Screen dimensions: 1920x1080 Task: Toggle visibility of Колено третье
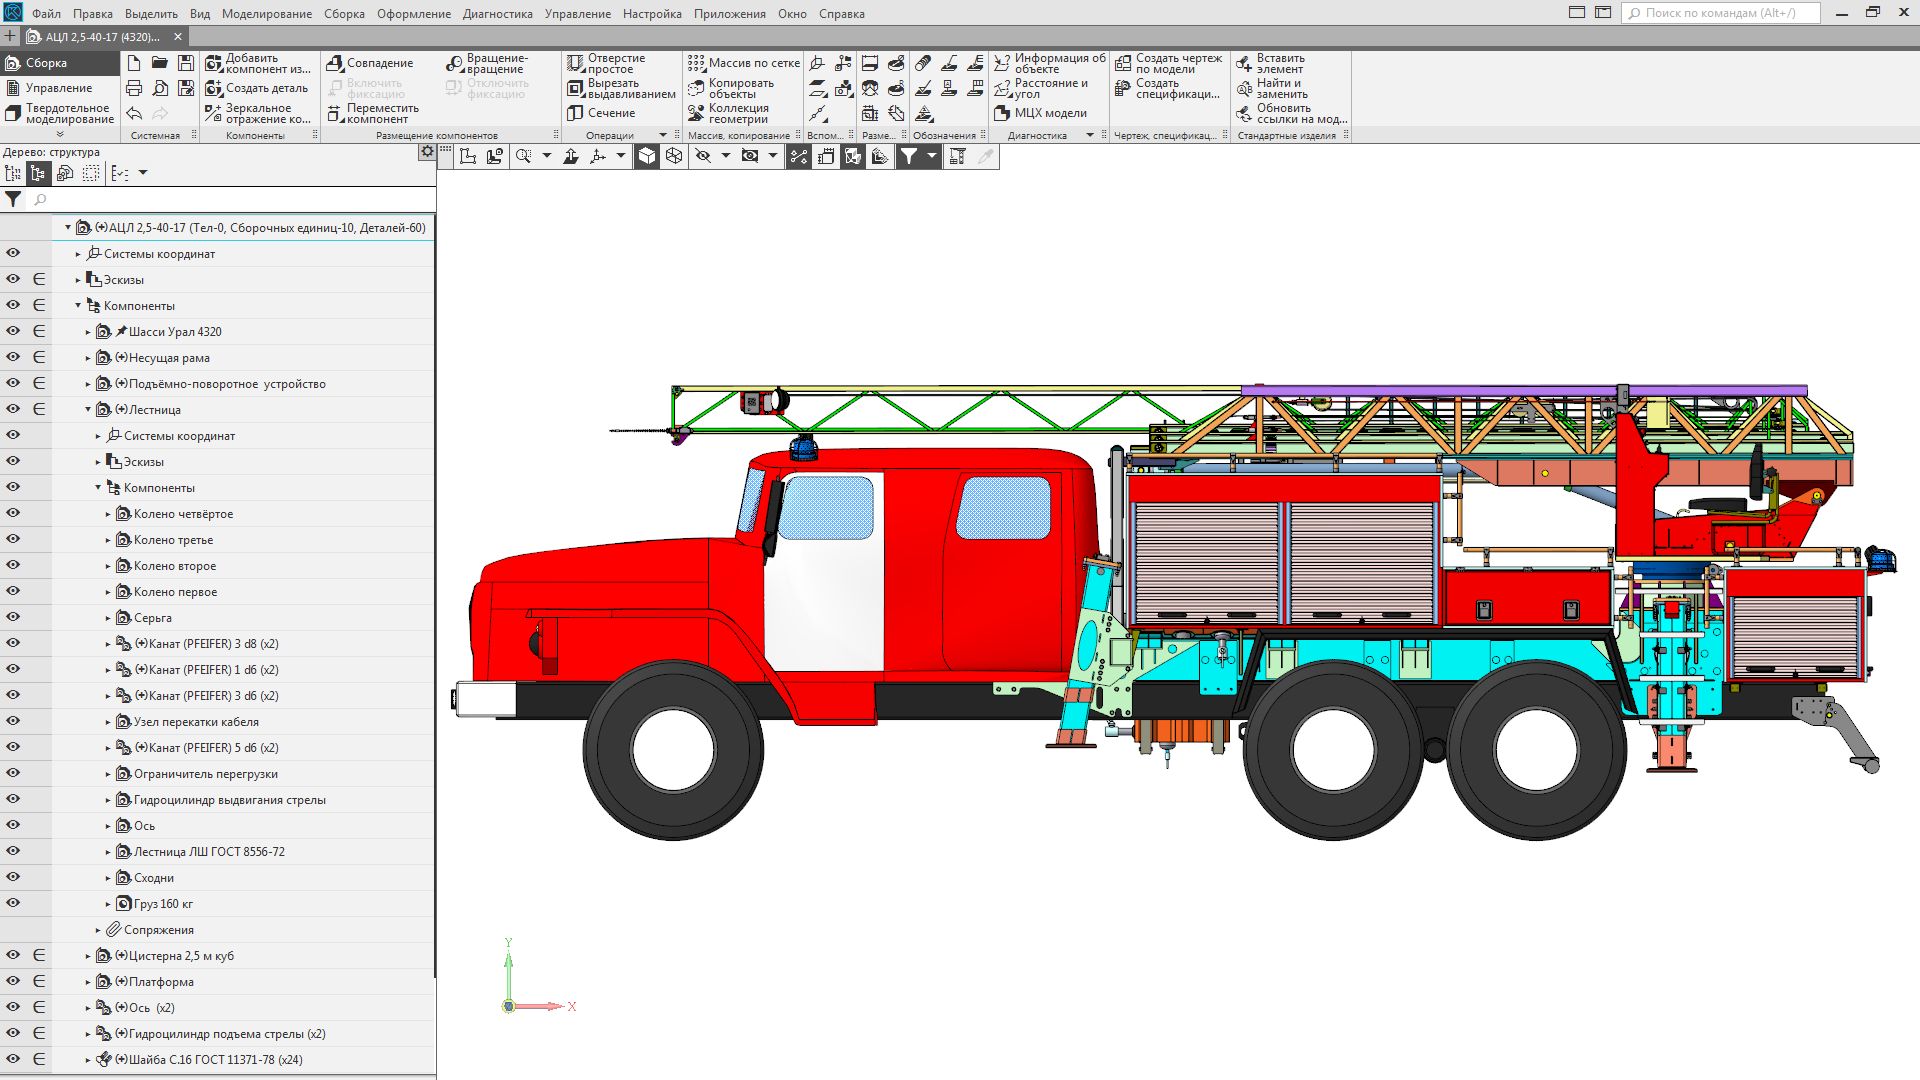tap(13, 539)
